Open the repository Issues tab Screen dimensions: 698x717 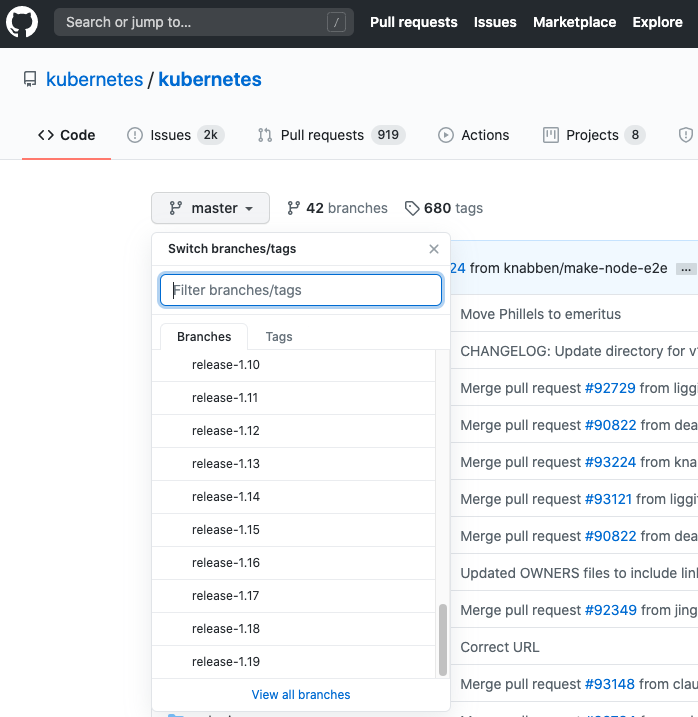click(176, 135)
